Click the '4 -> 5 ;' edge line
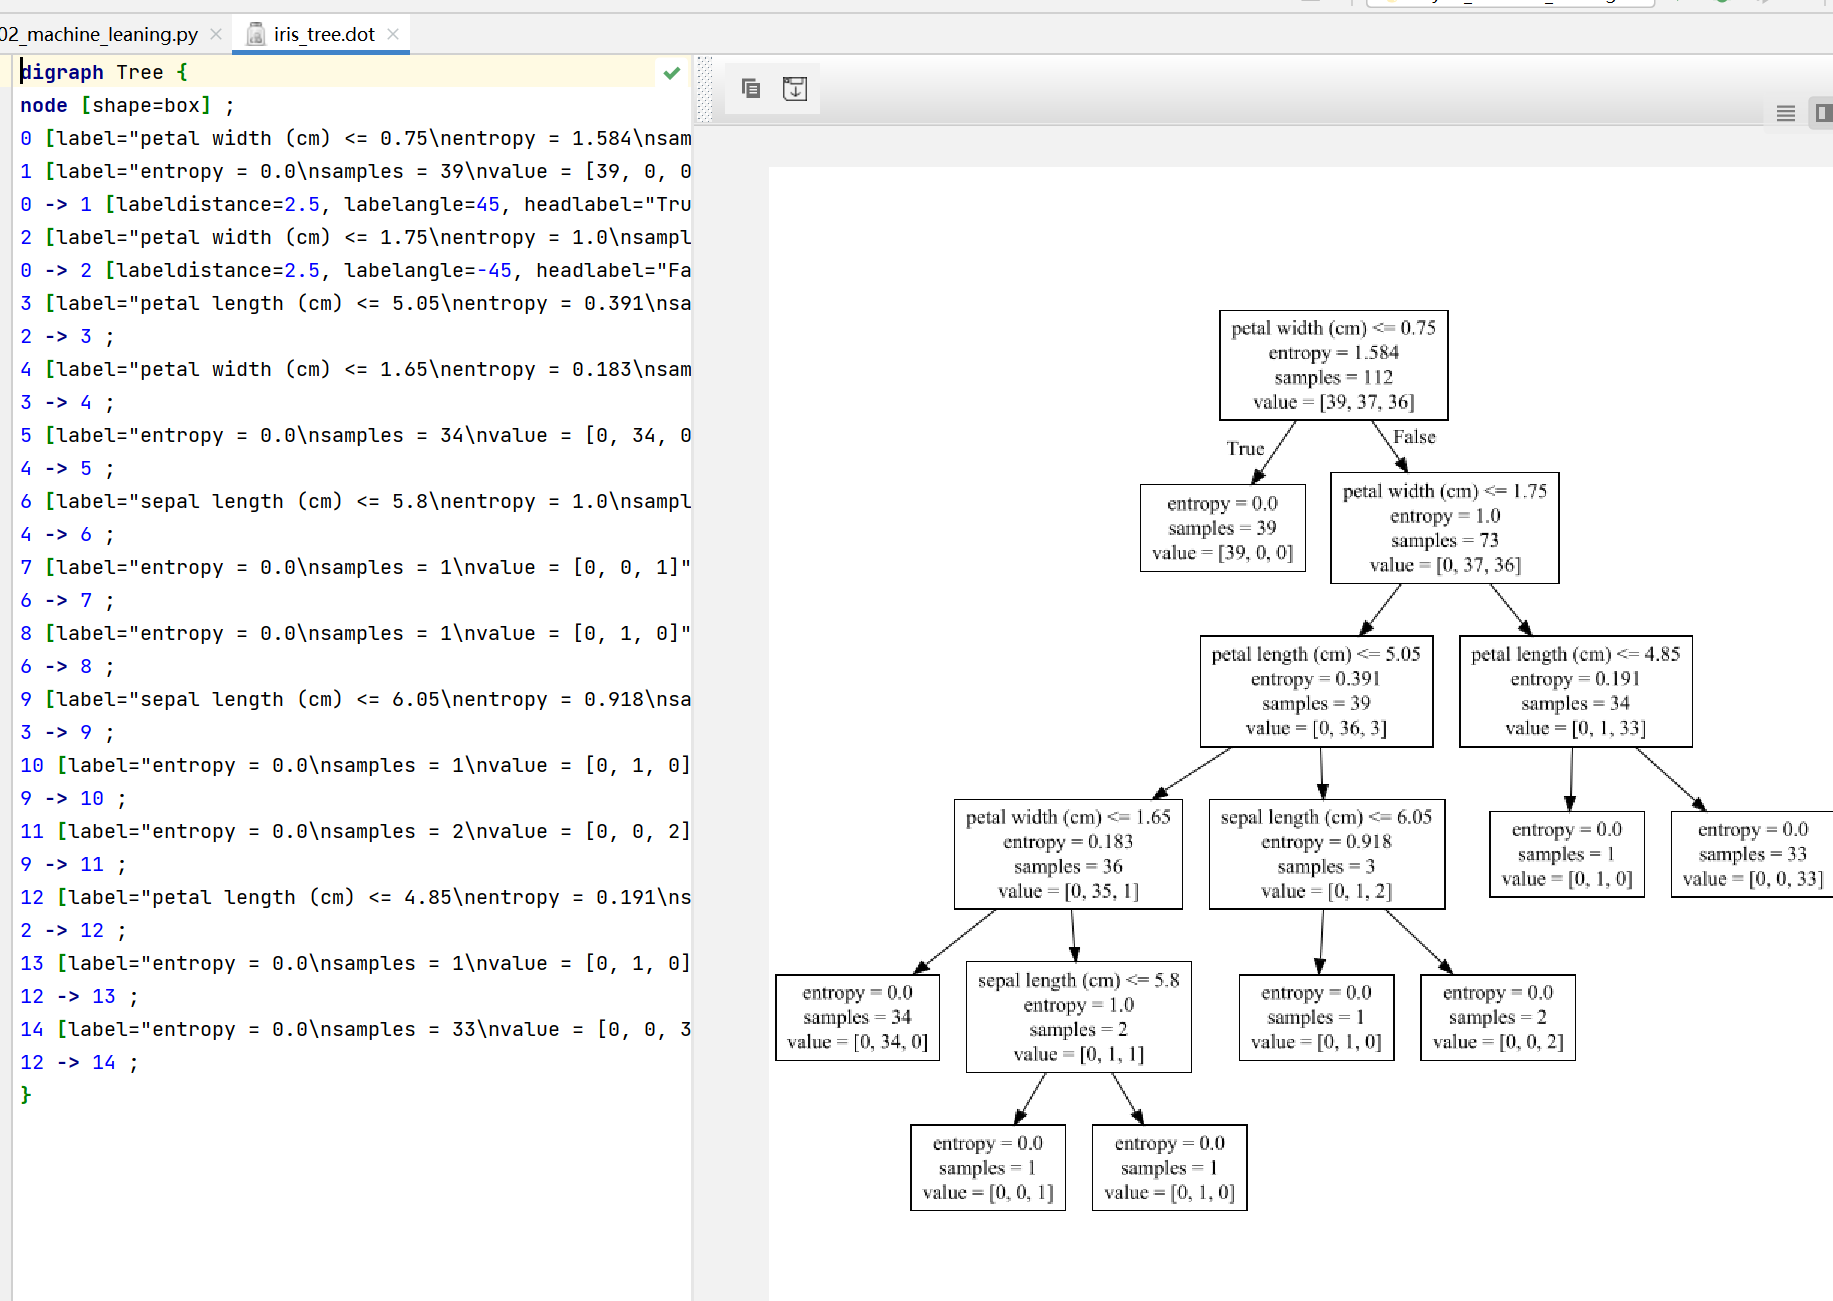The height and width of the screenshot is (1301, 1833). click(x=67, y=468)
